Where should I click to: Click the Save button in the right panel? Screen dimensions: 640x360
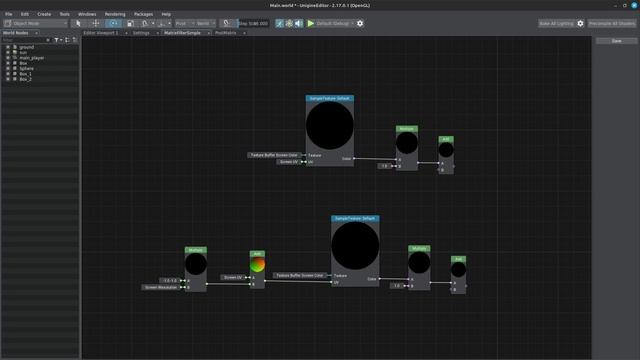tap(616, 41)
